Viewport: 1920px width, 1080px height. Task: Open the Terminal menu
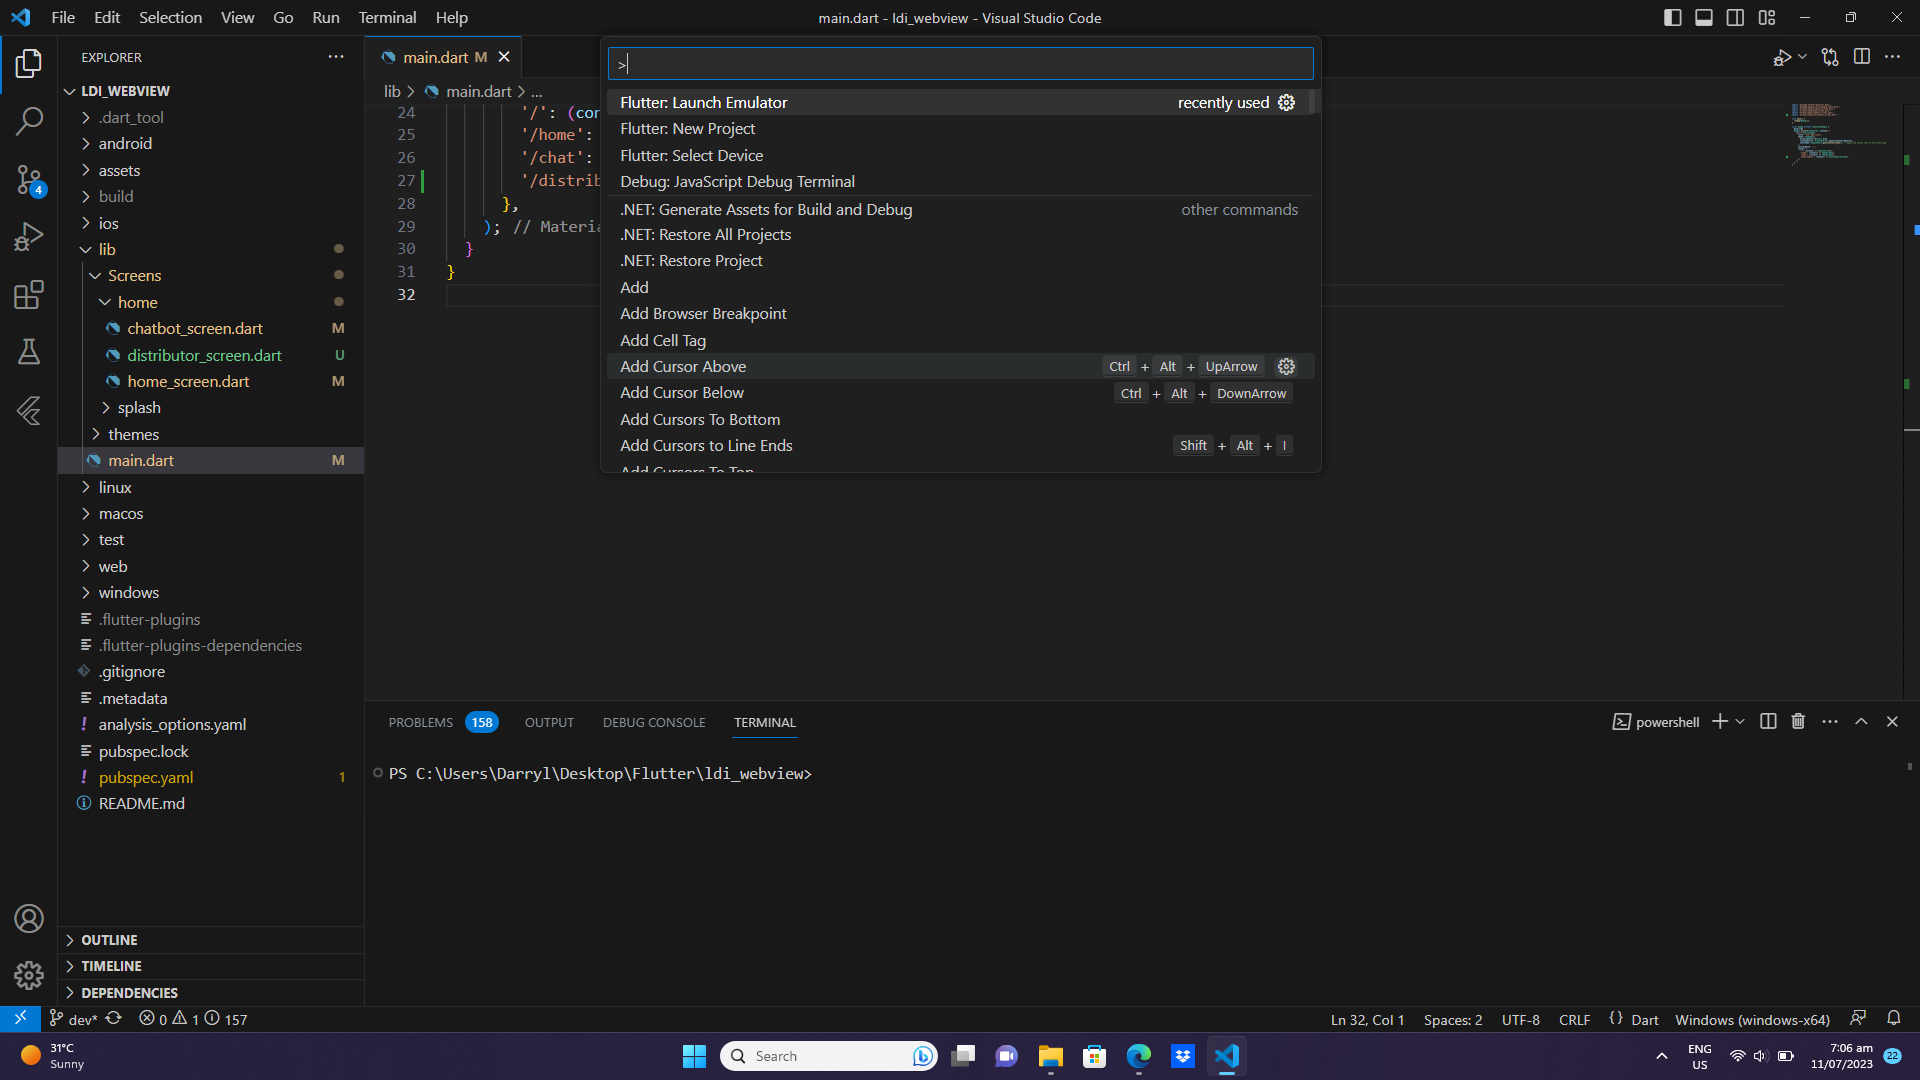point(387,17)
